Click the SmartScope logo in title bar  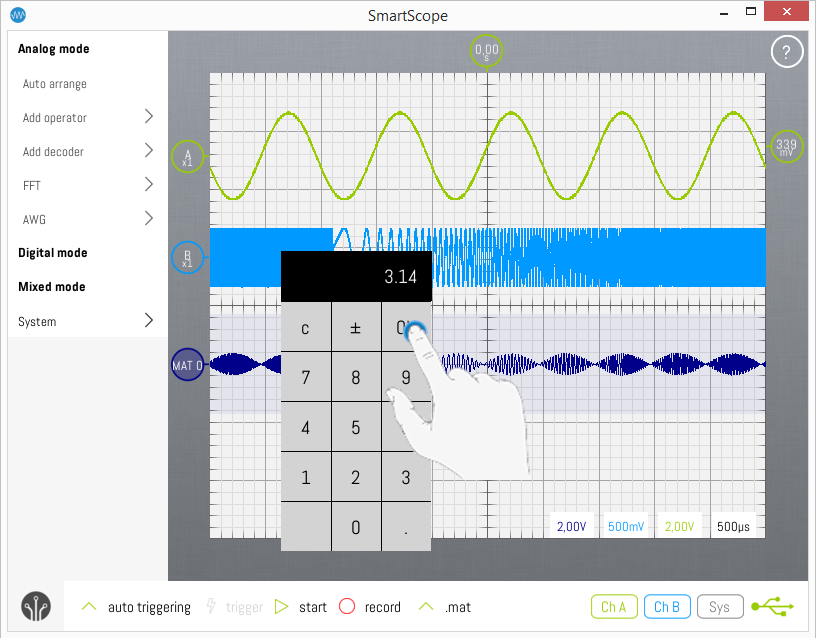click(18, 15)
